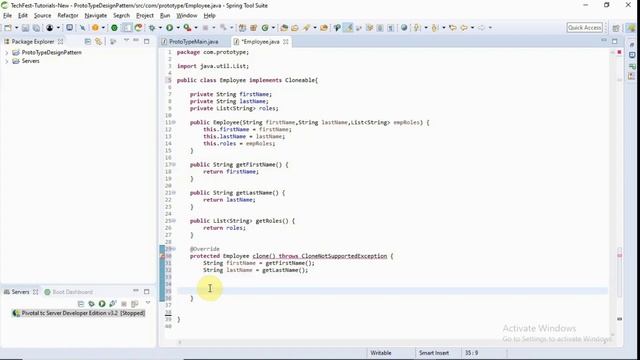Open the Project menu

(x=145, y=16)
